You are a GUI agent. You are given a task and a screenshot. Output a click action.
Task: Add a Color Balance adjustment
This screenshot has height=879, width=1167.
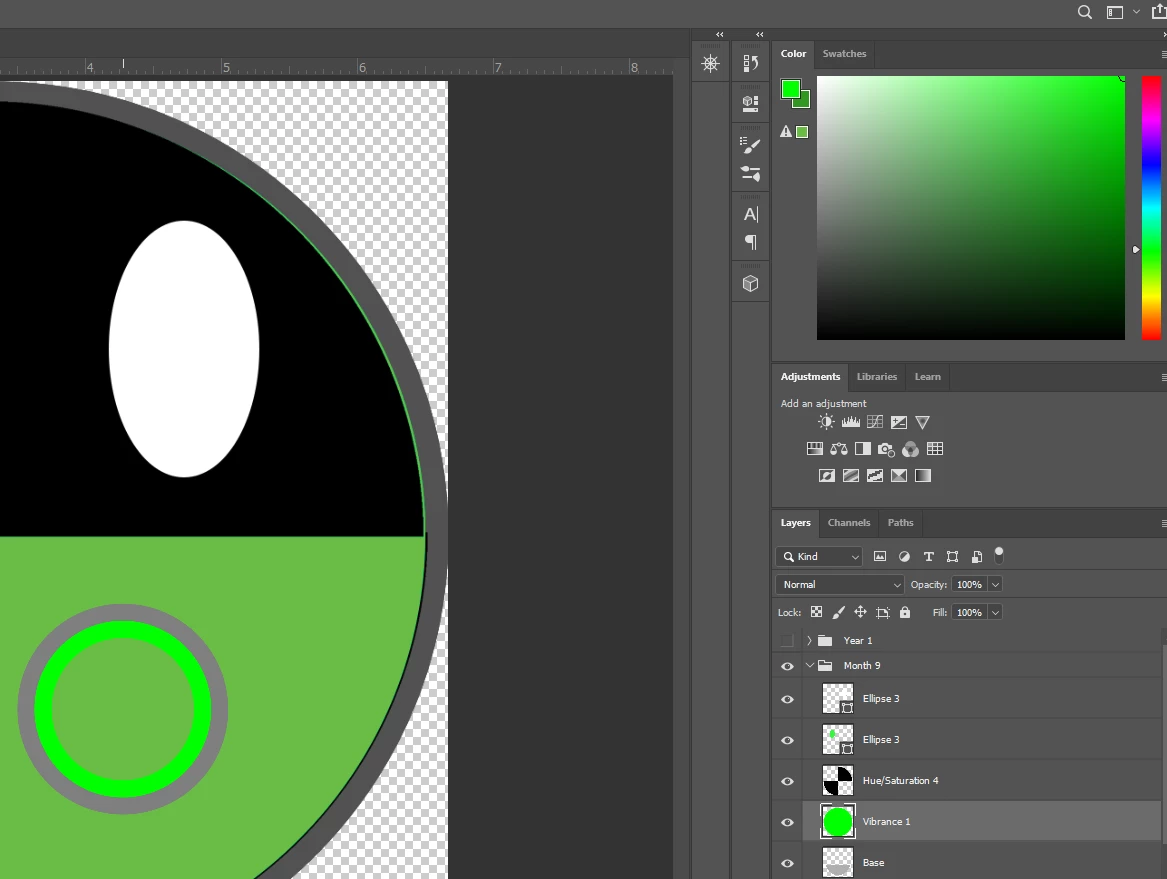(839, 449)
